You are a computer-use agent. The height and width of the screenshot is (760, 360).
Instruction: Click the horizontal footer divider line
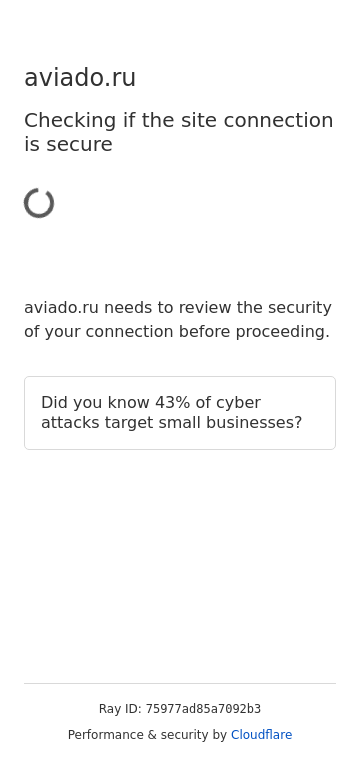coord(180,683)
